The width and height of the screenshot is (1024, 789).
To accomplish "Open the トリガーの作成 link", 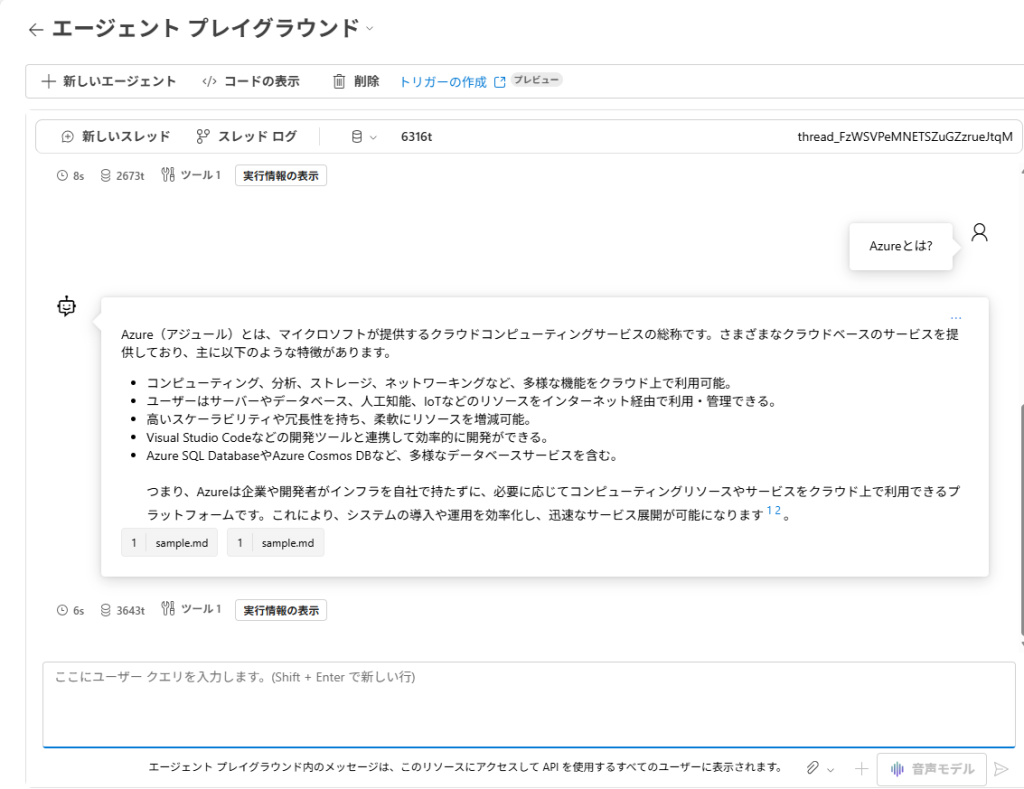I will (x=443, y=82).
